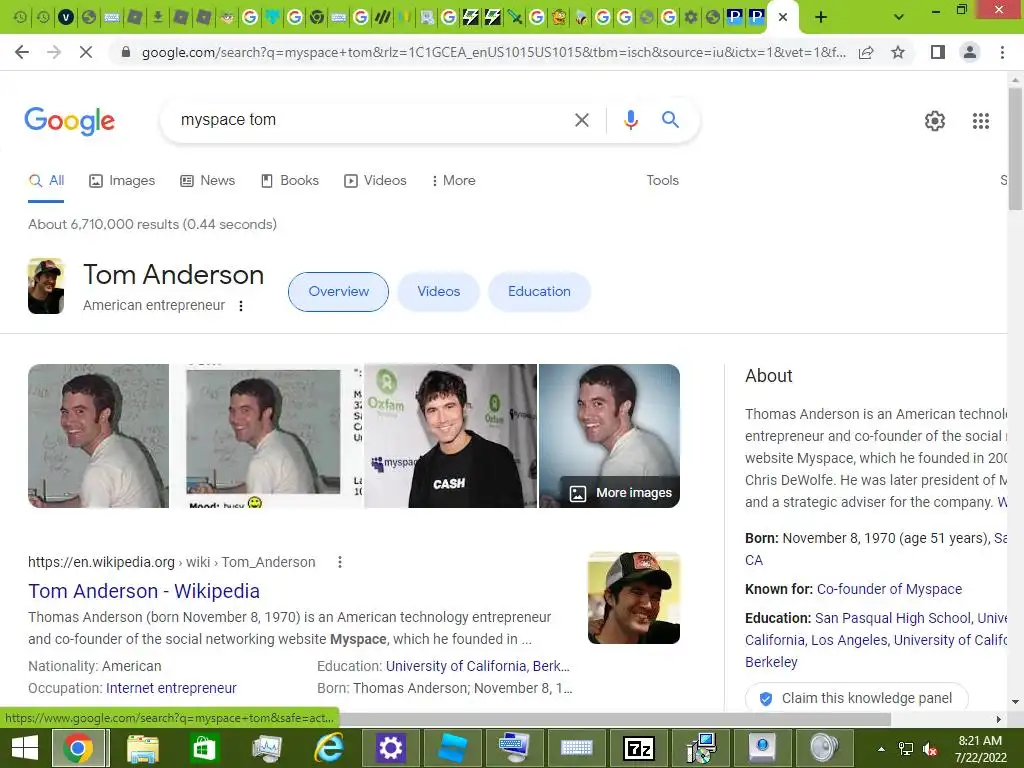Image resolution: width=1024 pixels, height=768 pixels.
Task: Switch to Videos results tab
Action: 376,181
